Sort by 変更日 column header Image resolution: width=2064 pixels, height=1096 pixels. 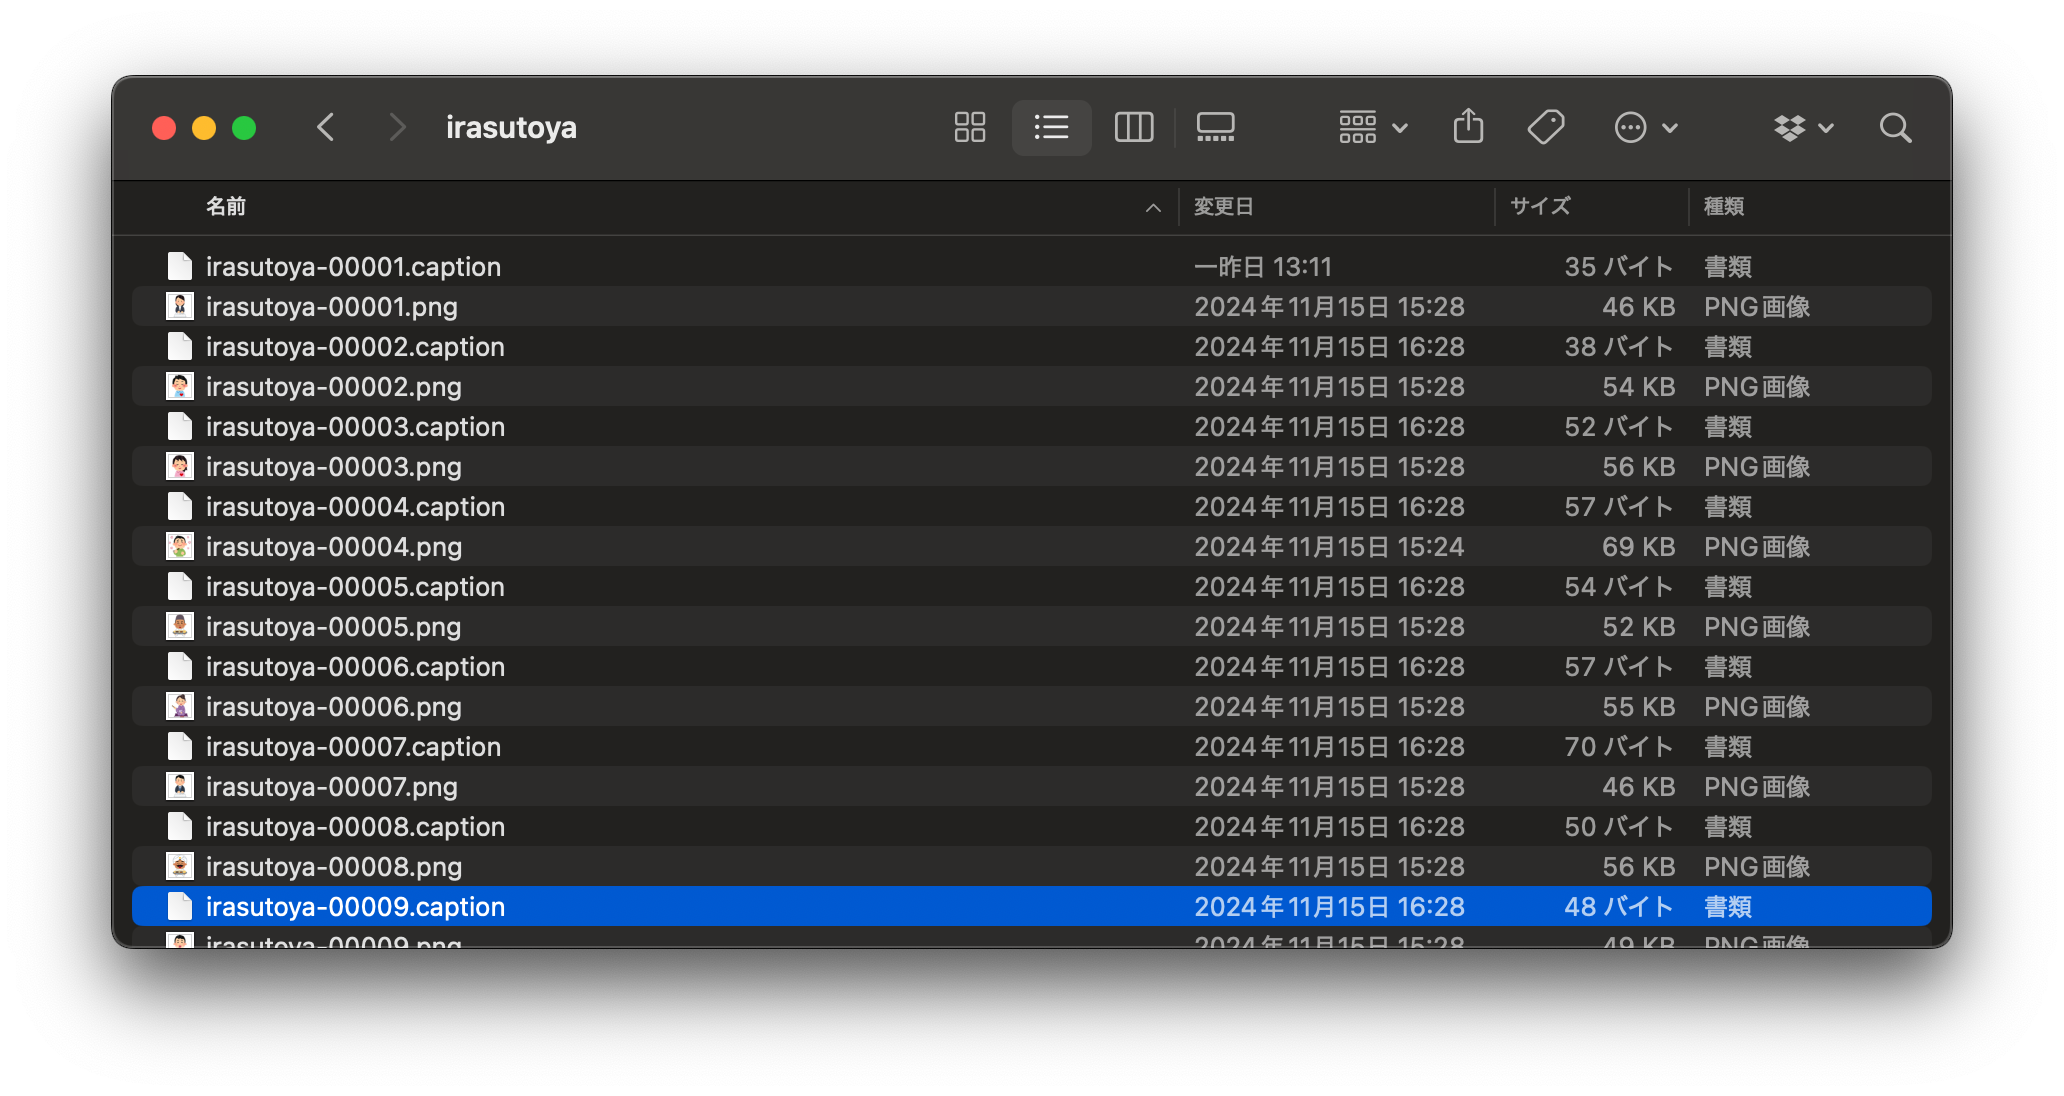point(1223,207)
